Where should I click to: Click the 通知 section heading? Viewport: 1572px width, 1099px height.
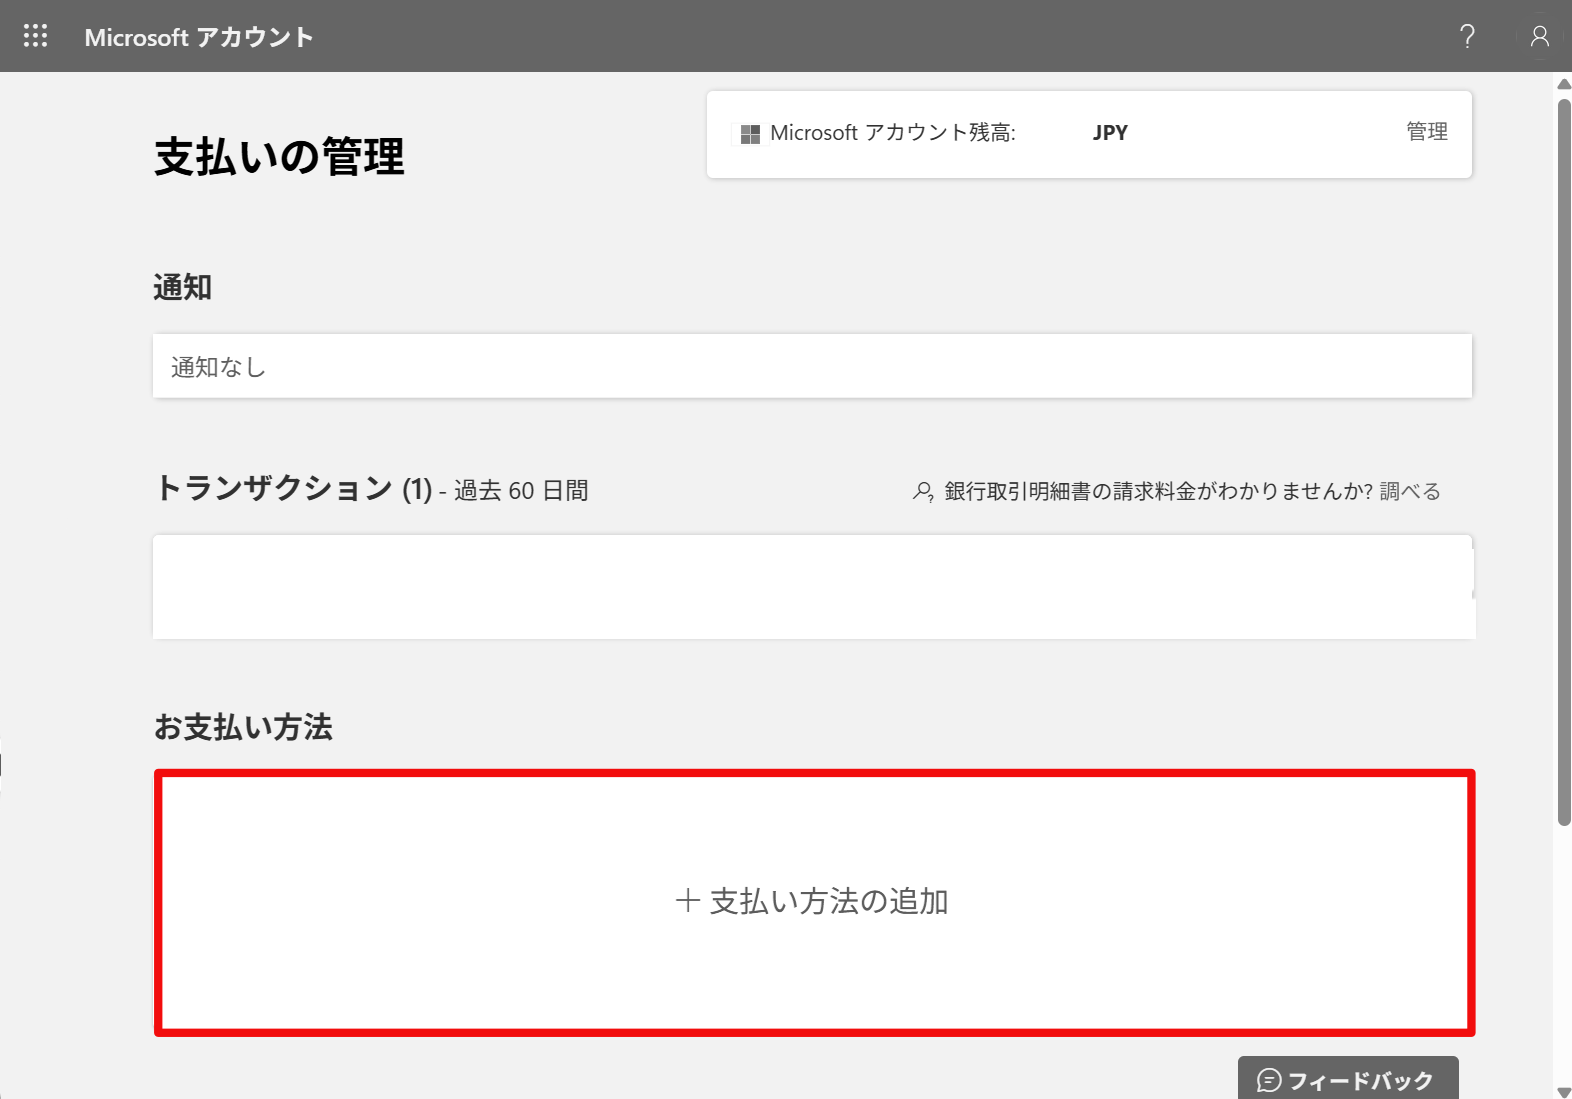[x=182, y=288]
